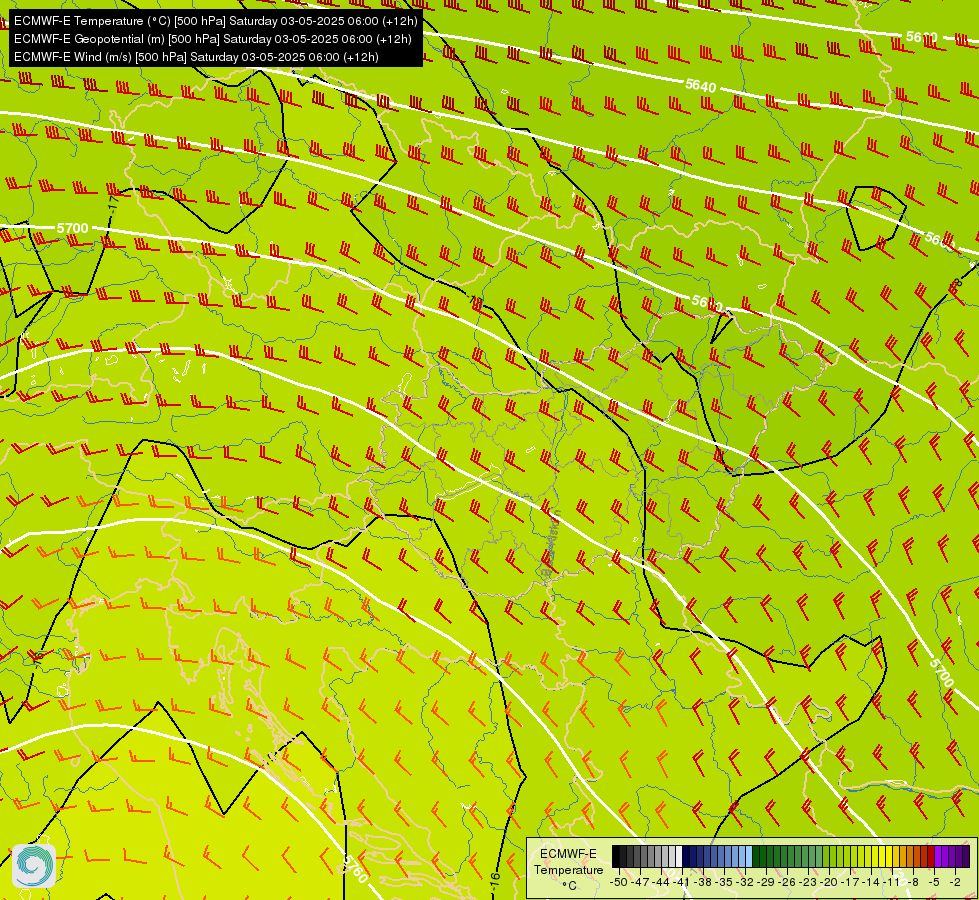
Task: Select the dark purple swatch at legend end
Action: (966, 856)
